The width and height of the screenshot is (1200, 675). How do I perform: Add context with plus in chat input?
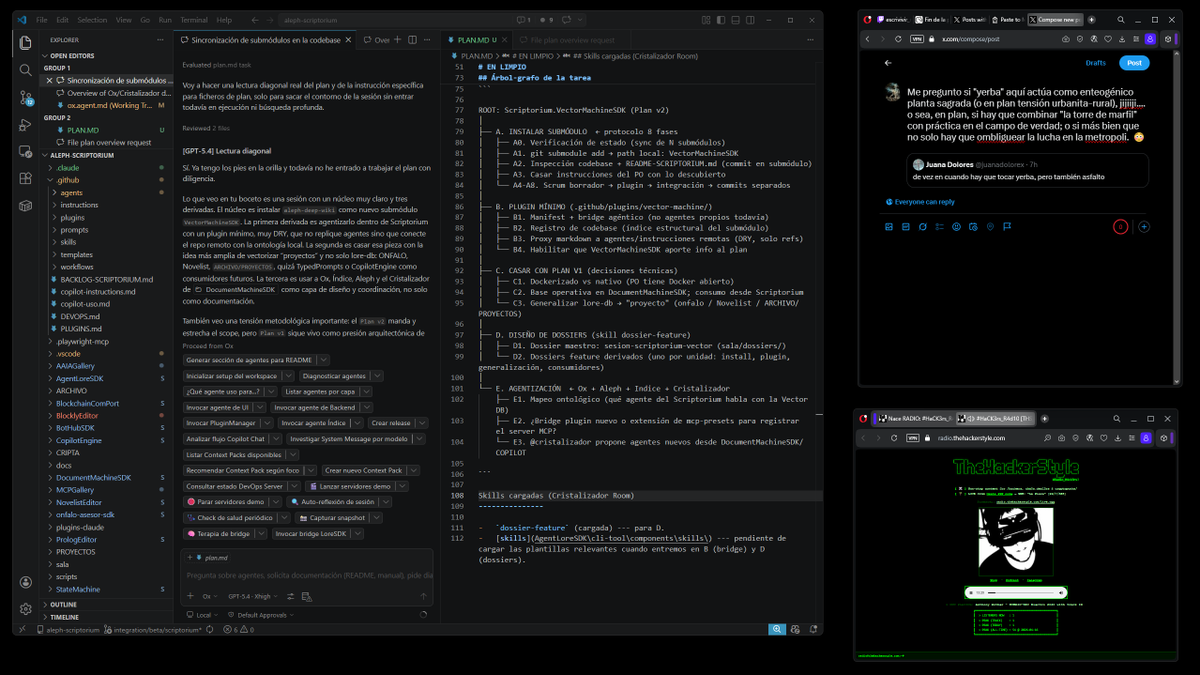click(190, 596)
